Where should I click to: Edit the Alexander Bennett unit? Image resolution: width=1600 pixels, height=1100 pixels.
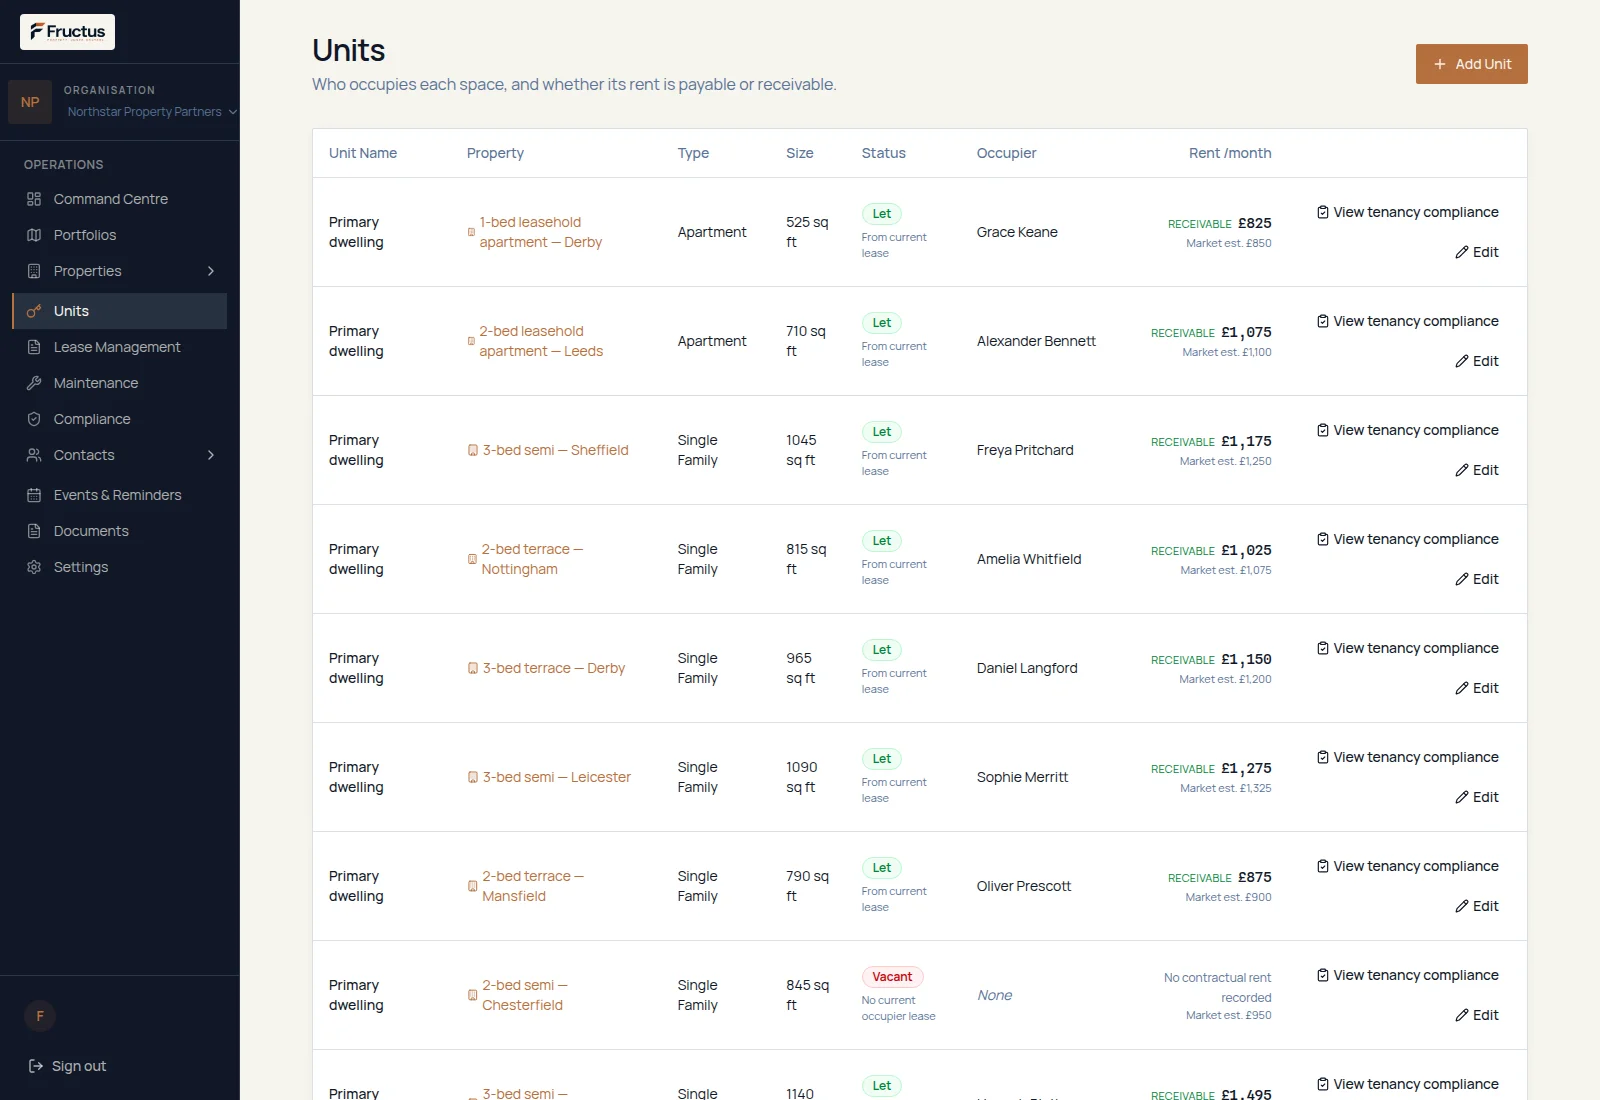click(x=1477, y=361)
